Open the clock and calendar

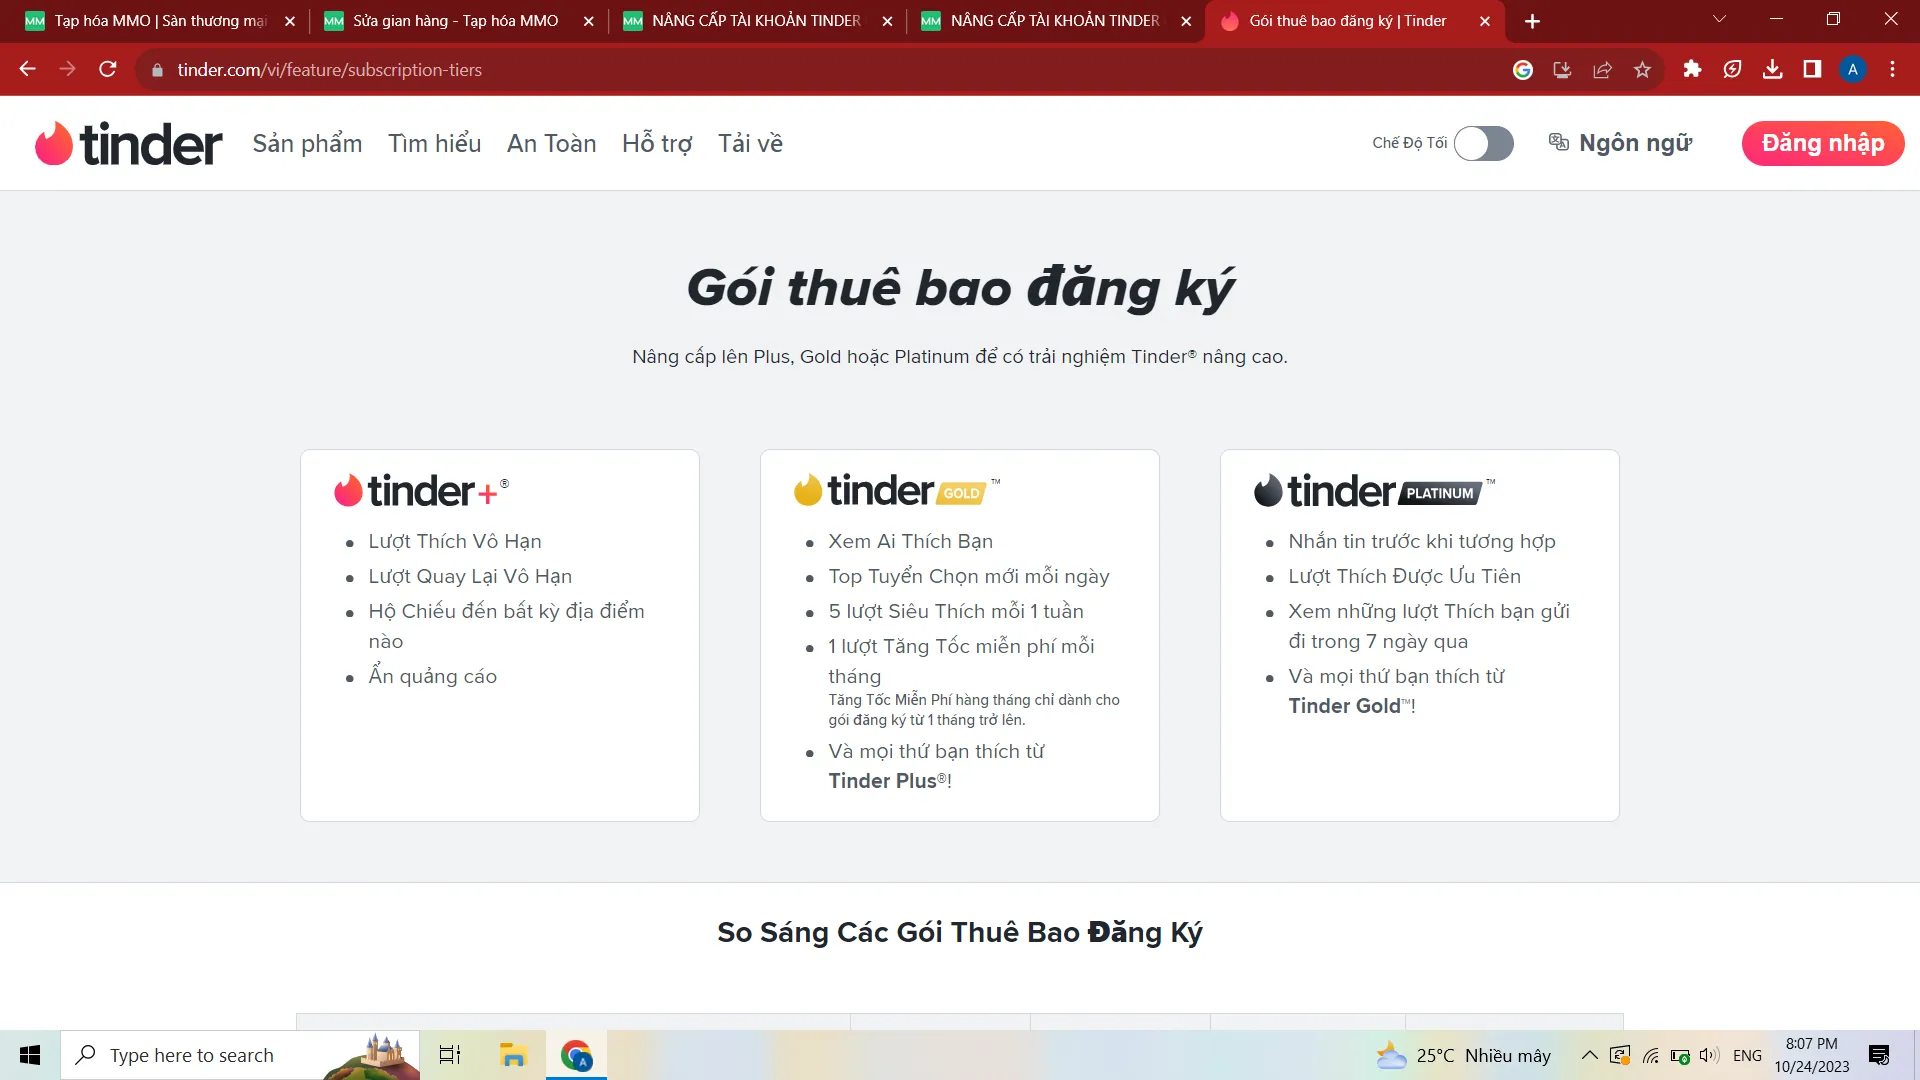[x=1812, y=1055]
